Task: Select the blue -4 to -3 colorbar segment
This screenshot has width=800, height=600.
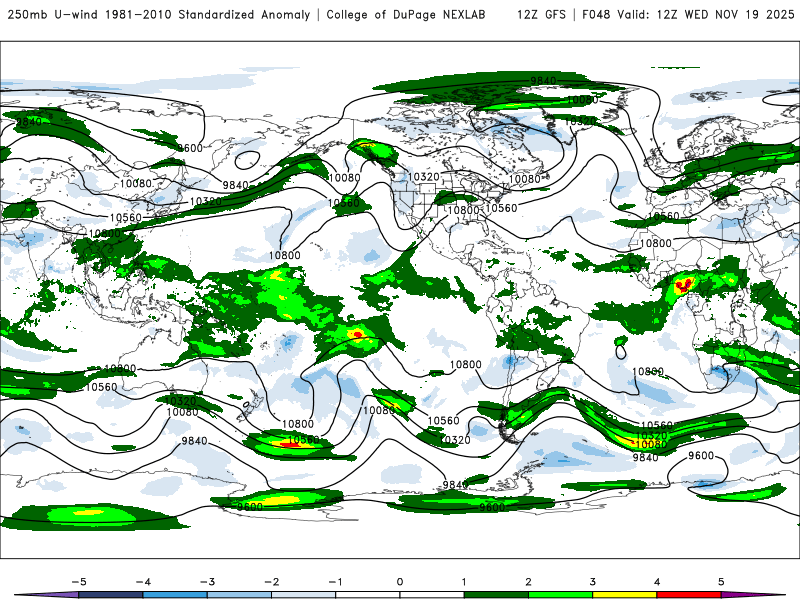Action: (175, 595)
